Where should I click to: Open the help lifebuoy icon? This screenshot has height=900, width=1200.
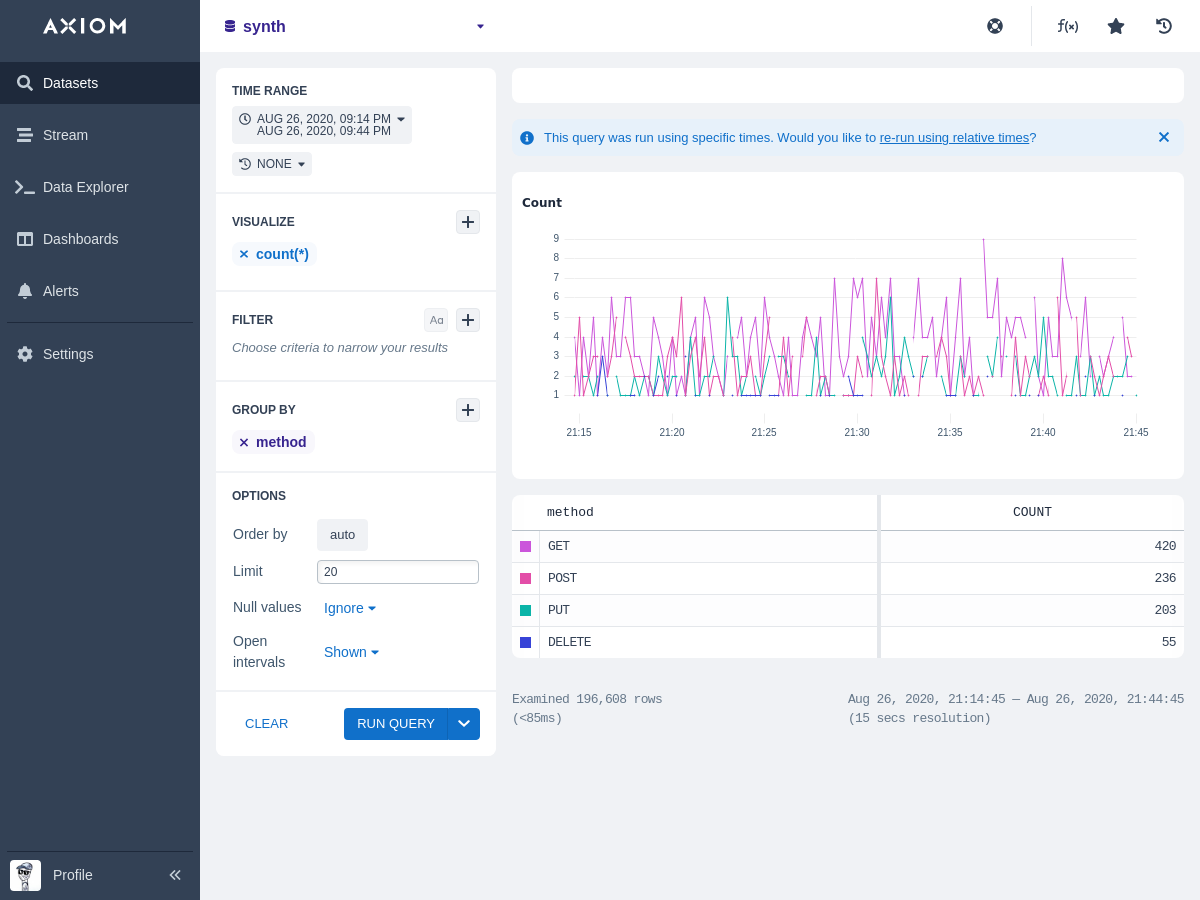click(995, 26)
